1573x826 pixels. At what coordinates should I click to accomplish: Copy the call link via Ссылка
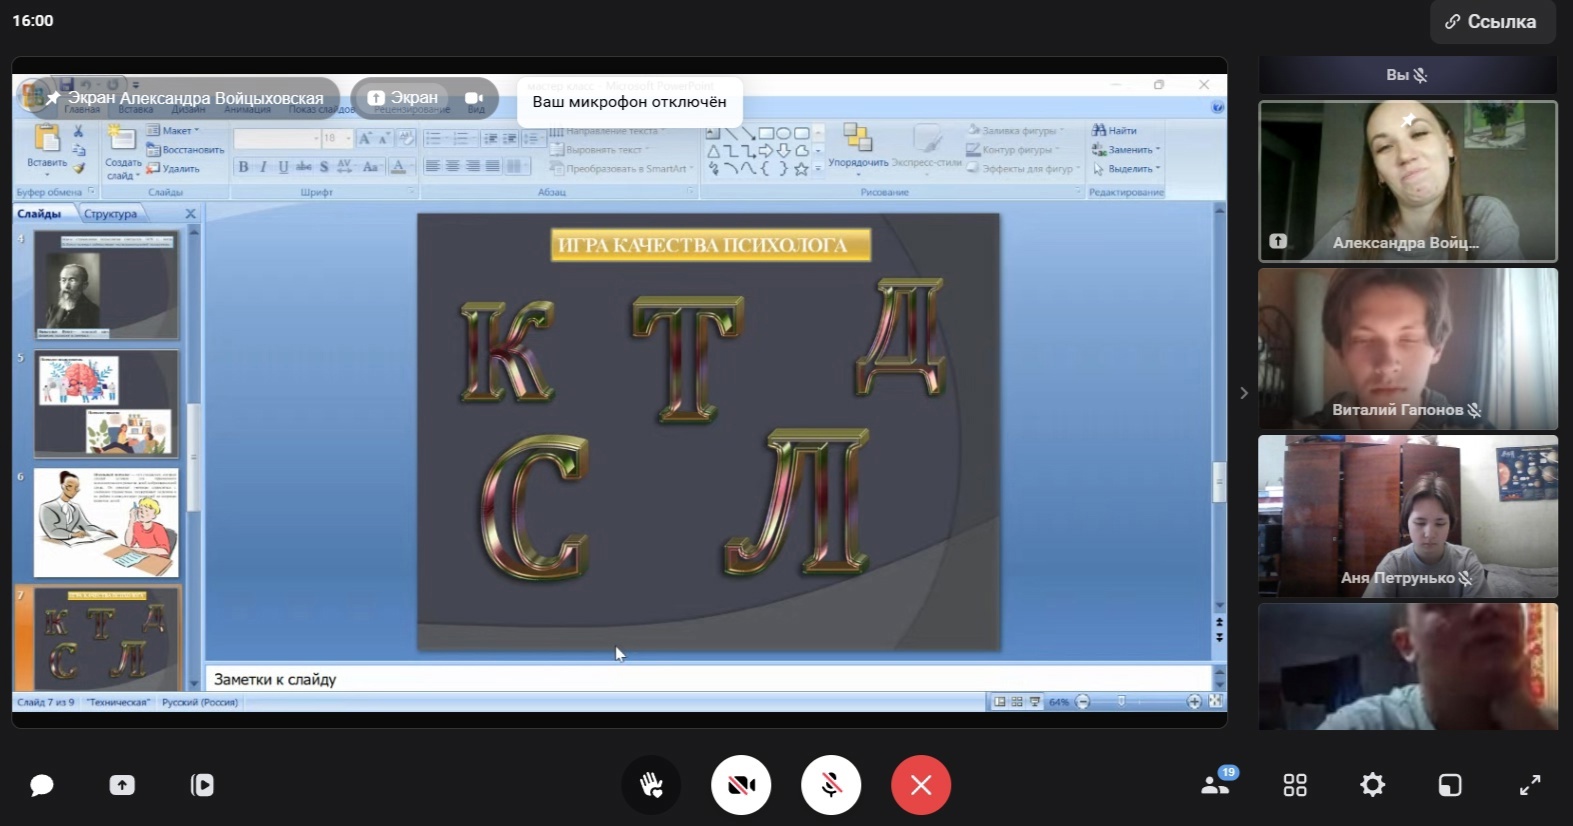(1493, 22)
